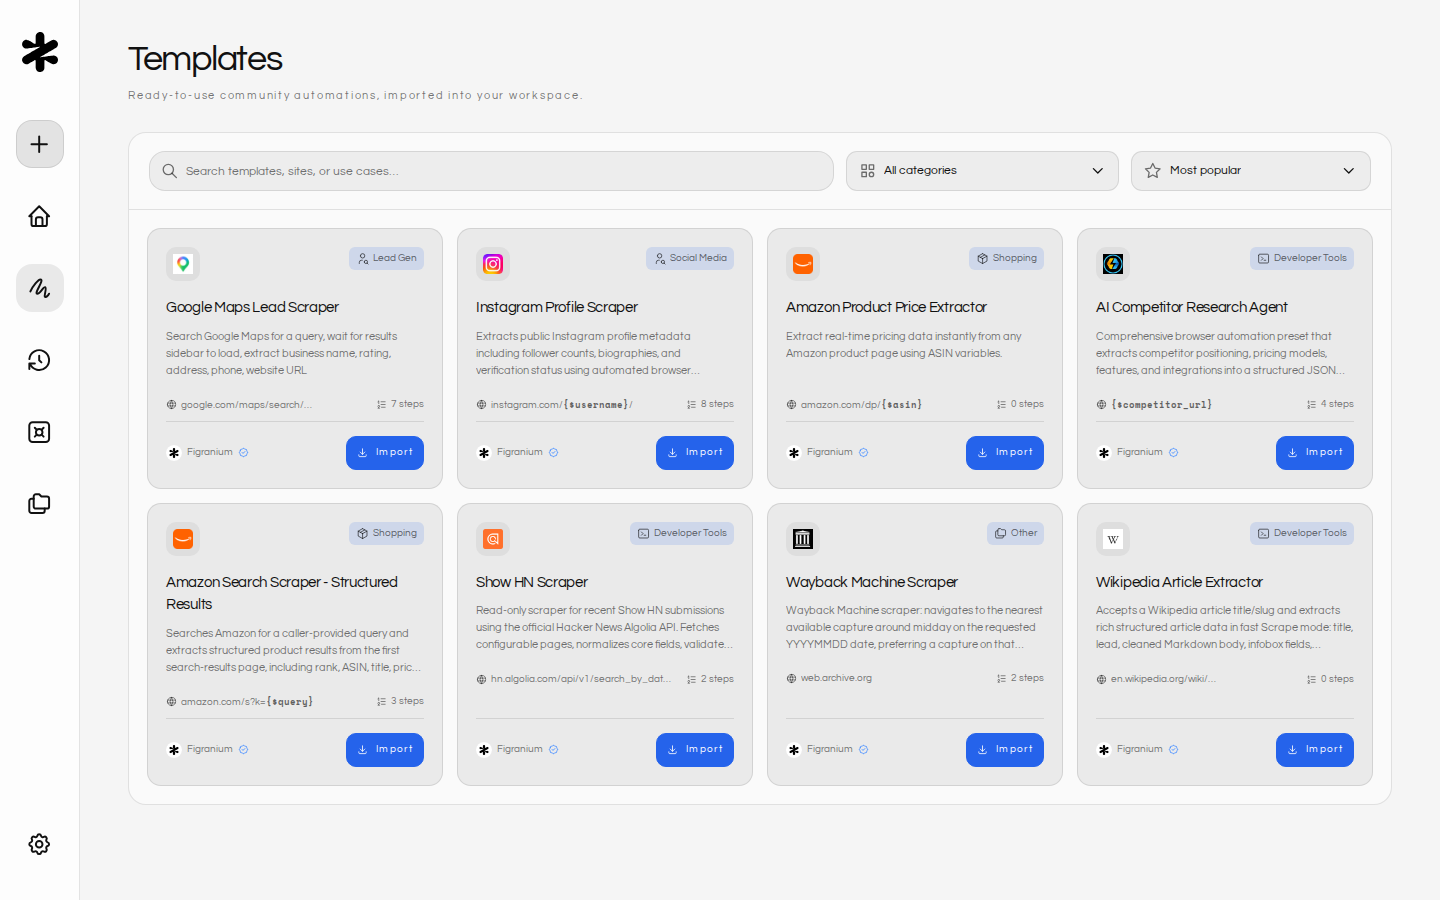1440x900 pixels.
Task: Open the square command sidebar icon
Action: click(39, 432)
